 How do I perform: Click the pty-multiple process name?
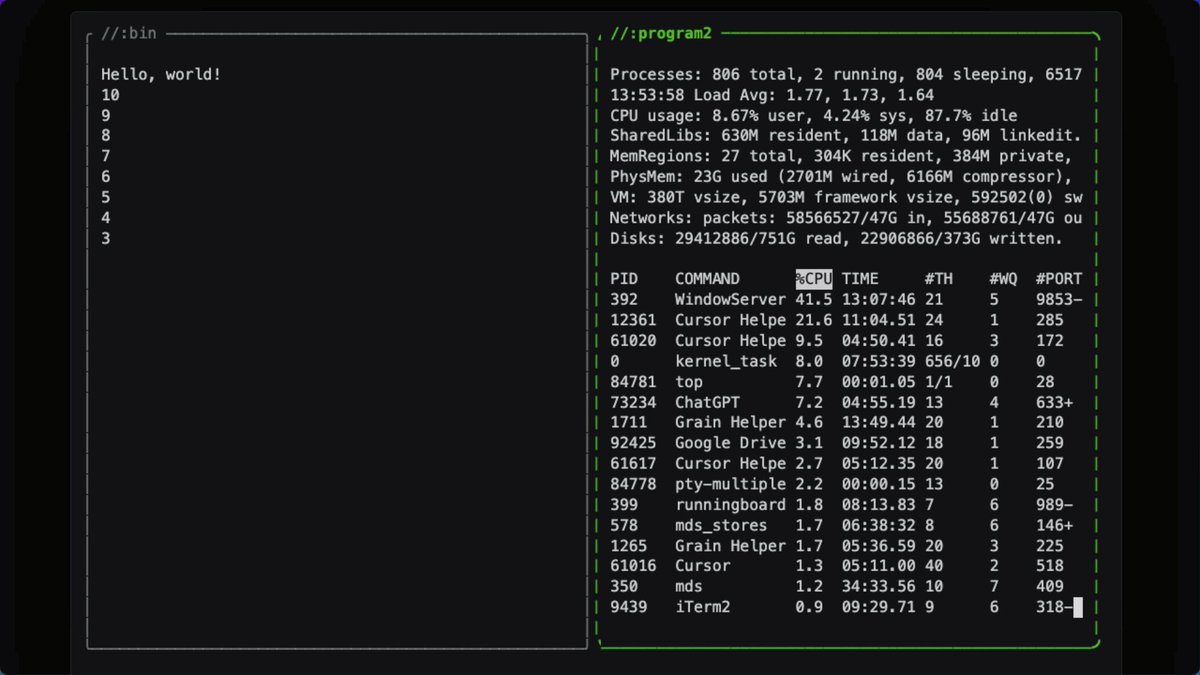(730, 484)
